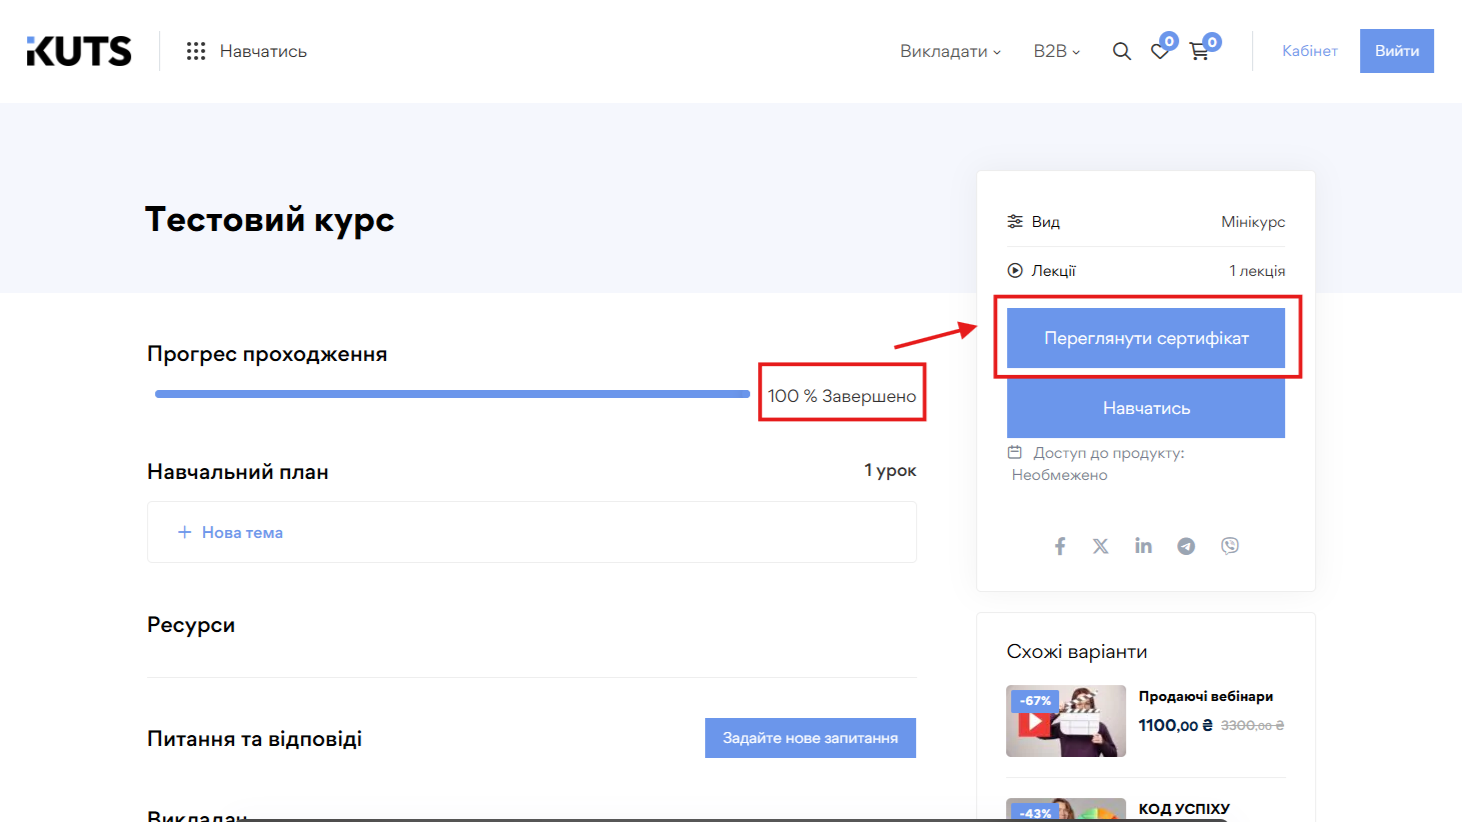
Task: Open the search magnifier icon
Action: coord(1121,51)
